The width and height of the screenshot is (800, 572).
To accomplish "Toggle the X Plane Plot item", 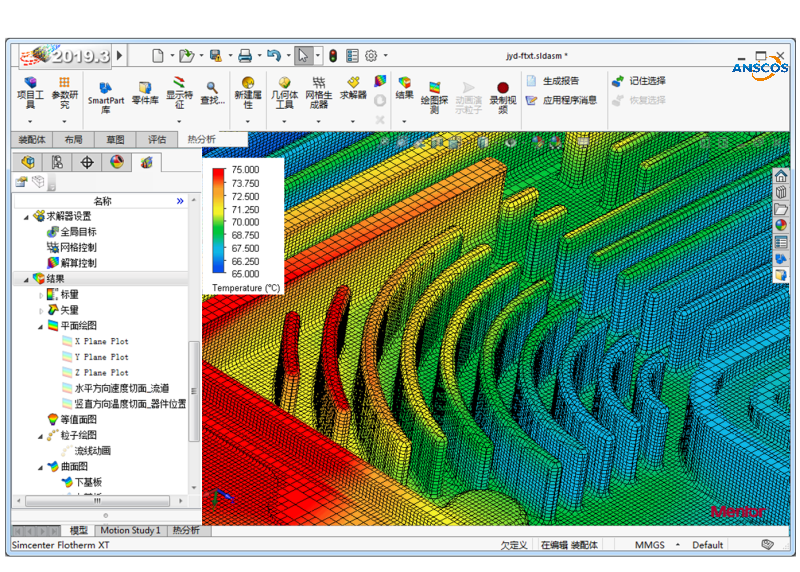I will (101, 341).
